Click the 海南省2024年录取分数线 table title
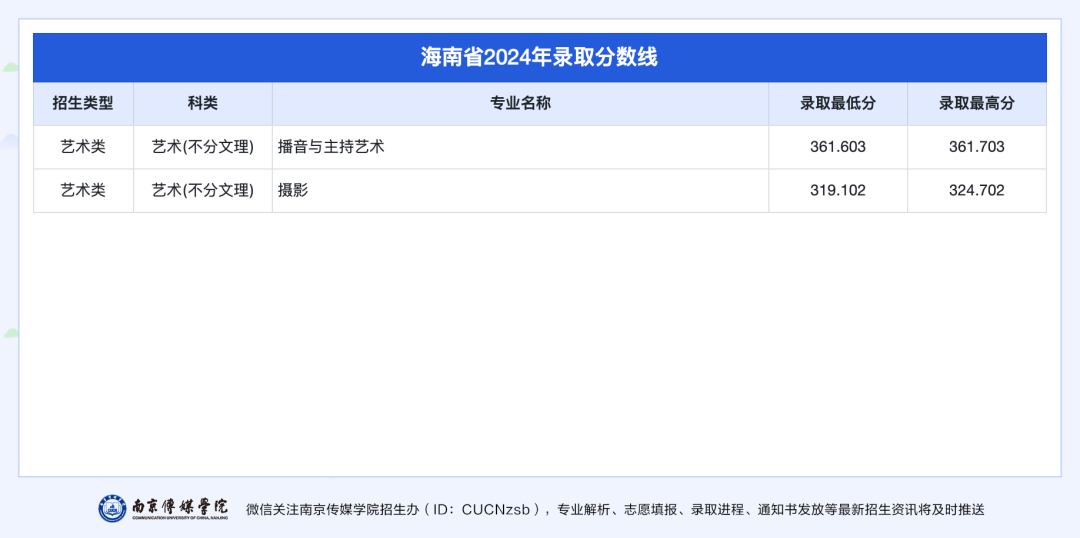Image resolution: width=1080 pixels, height=538 pixels. tap(539, 57)
